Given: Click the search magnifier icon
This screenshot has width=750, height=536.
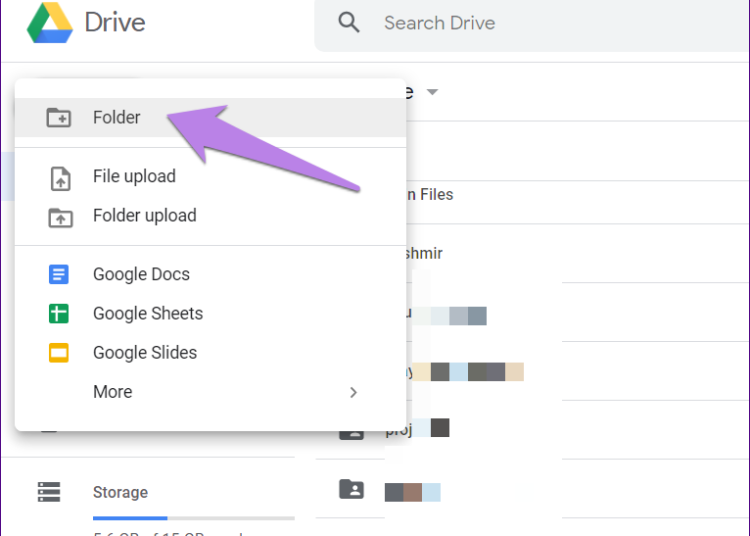Looking at the screenshot, I should click(x=349, y=22).
